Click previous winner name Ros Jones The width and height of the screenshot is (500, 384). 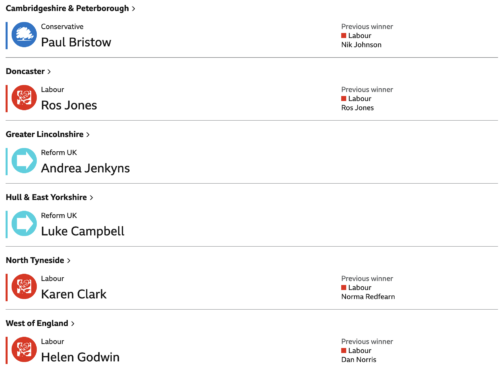[x=357, y=108]
